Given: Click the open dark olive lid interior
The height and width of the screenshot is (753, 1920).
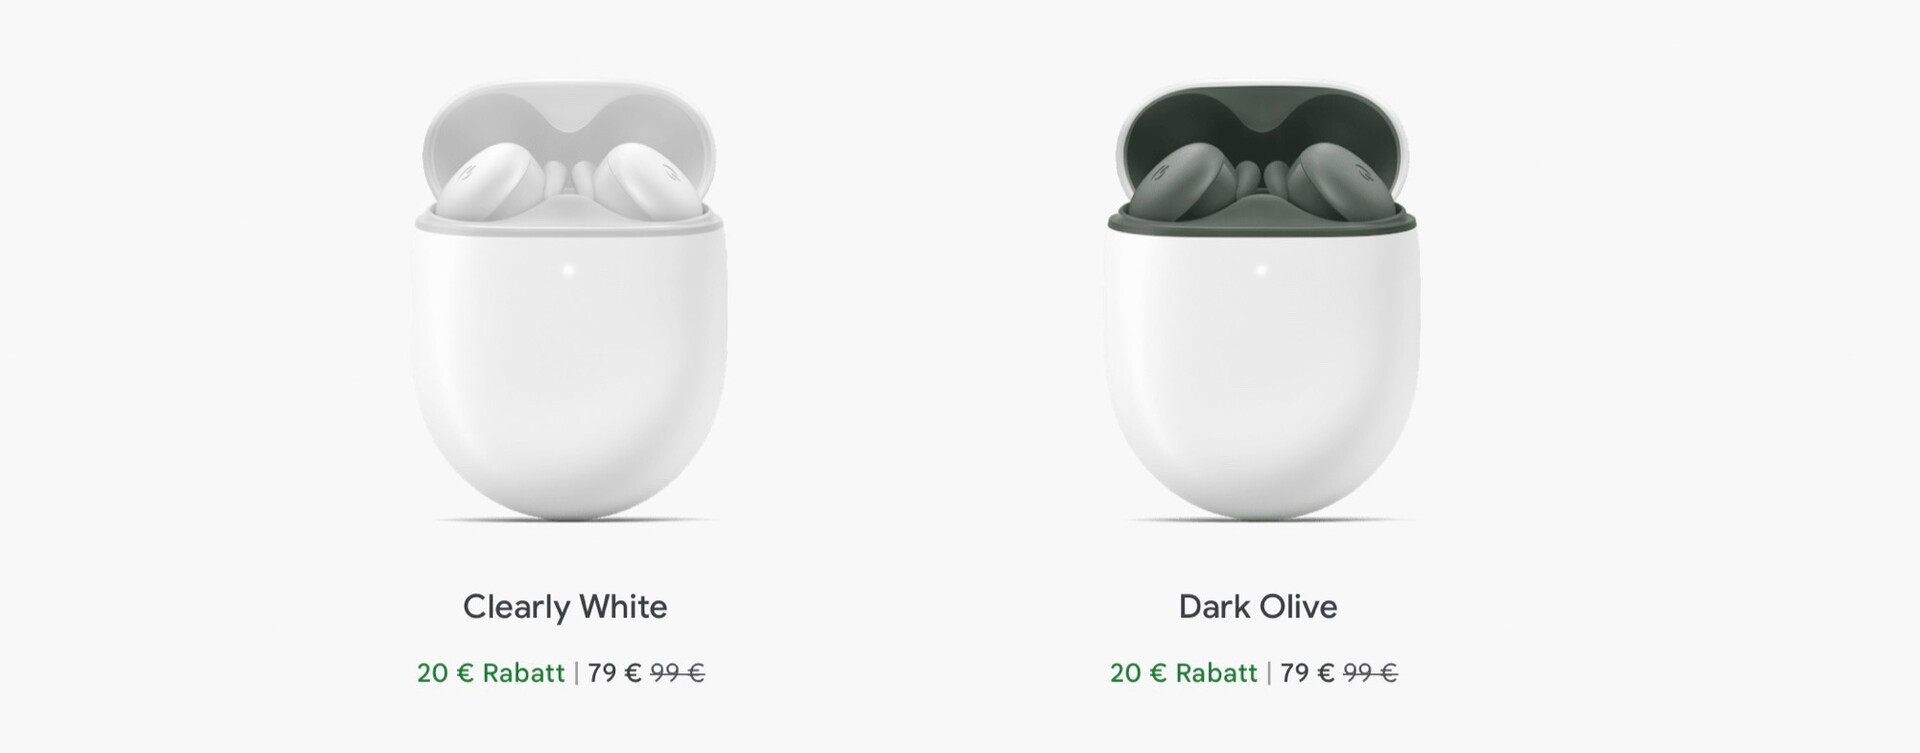Looking at the screenshot, I should [1261, 118].
